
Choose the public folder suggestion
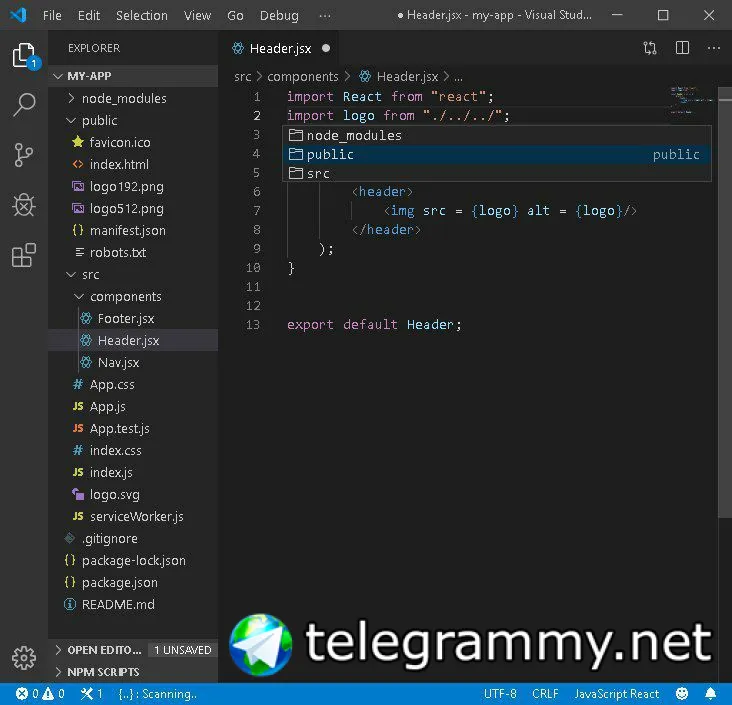click(497, 155)
